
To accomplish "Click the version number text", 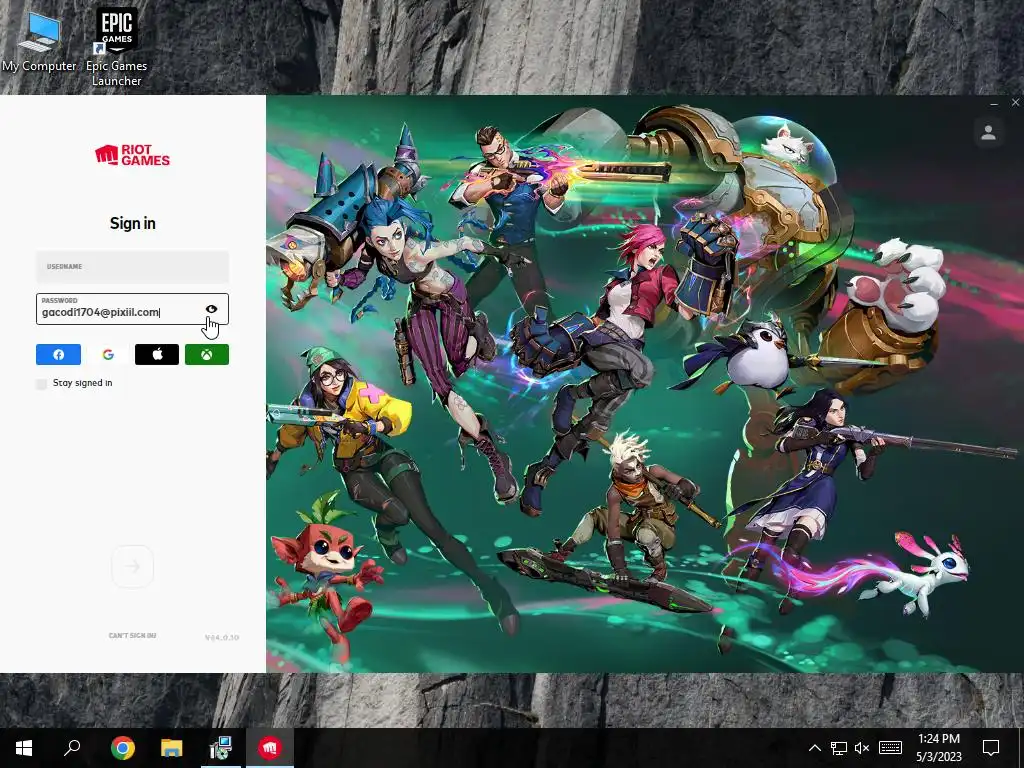I will coord(222,637).
